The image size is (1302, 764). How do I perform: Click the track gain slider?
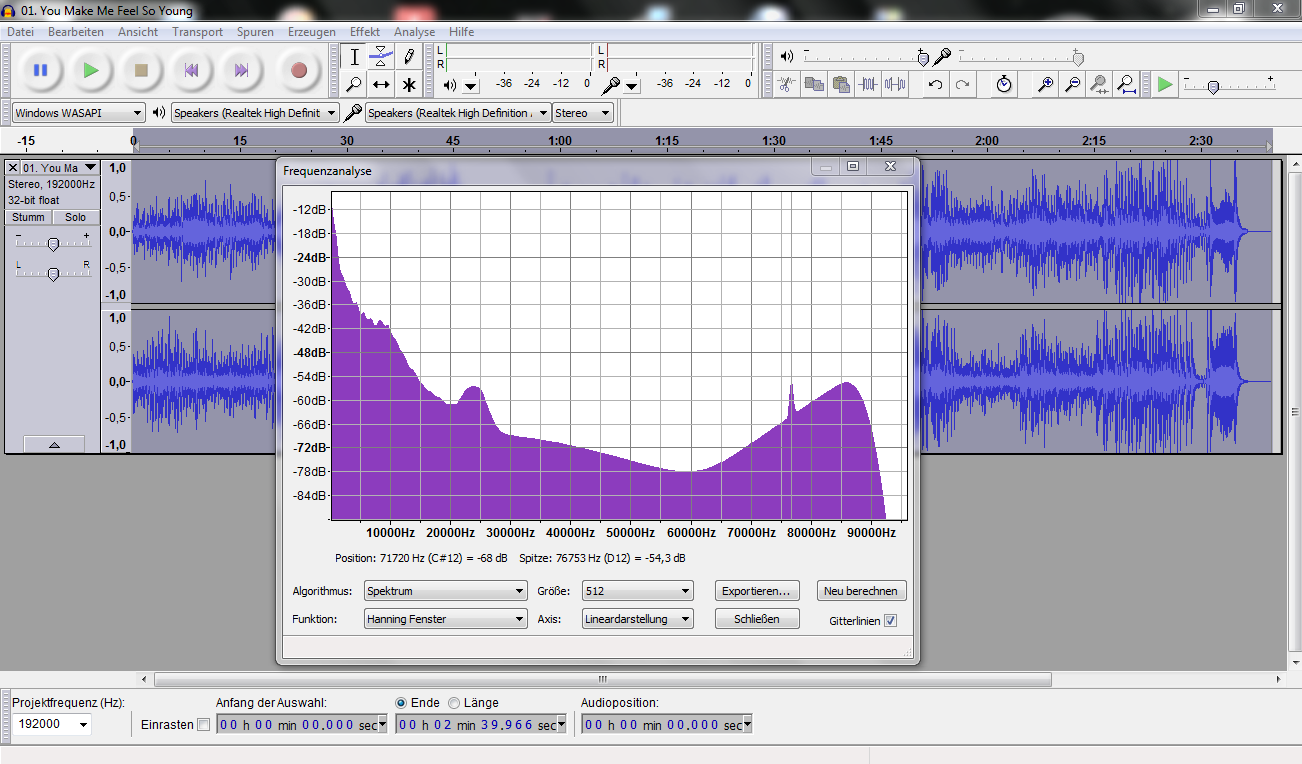pyautogui.click(x=53, y=244)
